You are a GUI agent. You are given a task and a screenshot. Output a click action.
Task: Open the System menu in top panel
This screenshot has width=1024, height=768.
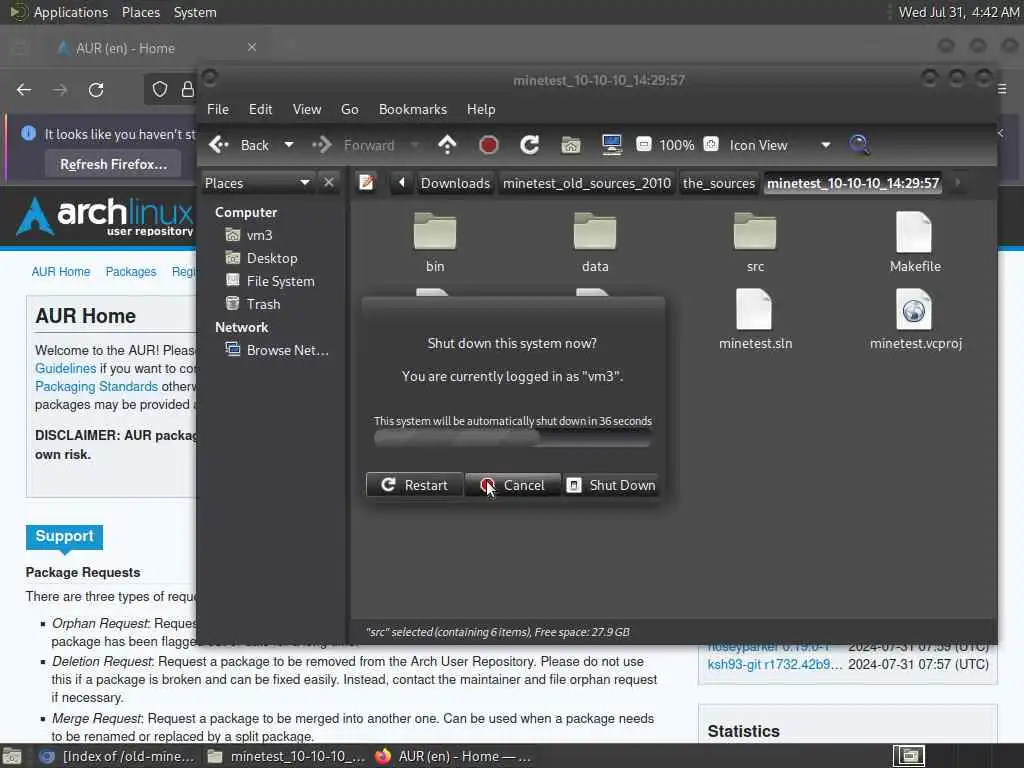(195, 12)
